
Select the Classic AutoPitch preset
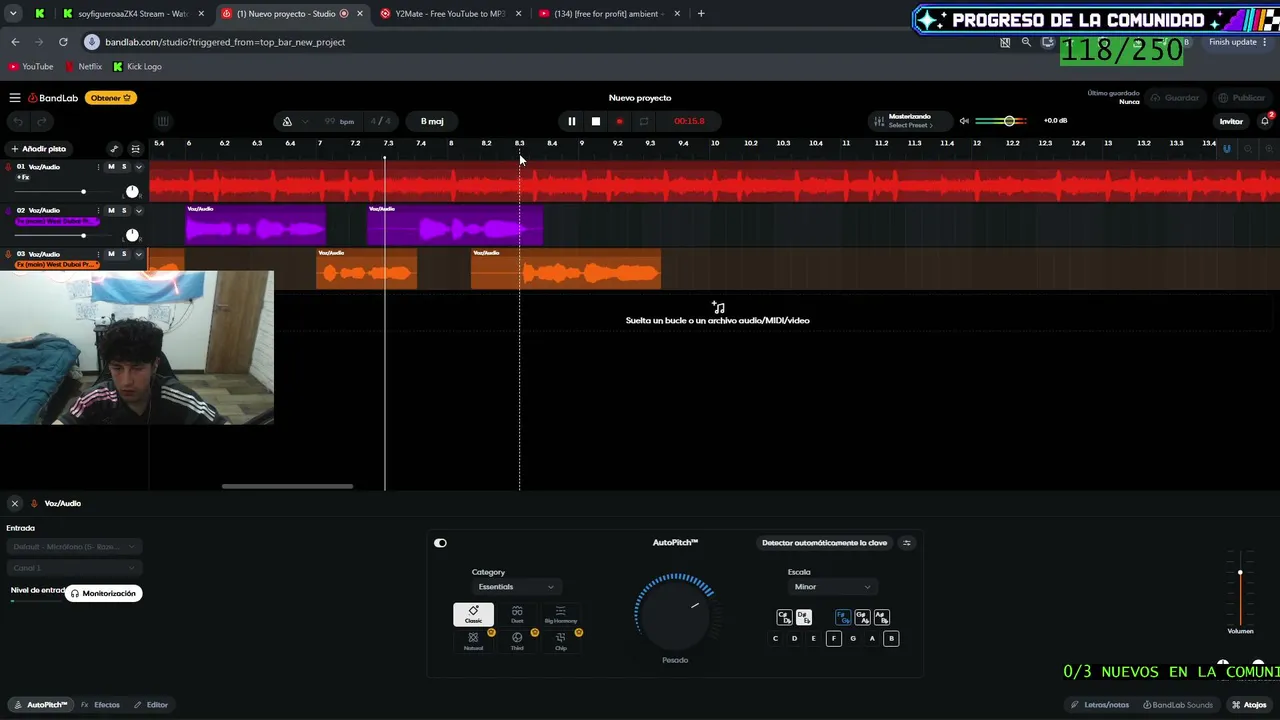[473, 614]
